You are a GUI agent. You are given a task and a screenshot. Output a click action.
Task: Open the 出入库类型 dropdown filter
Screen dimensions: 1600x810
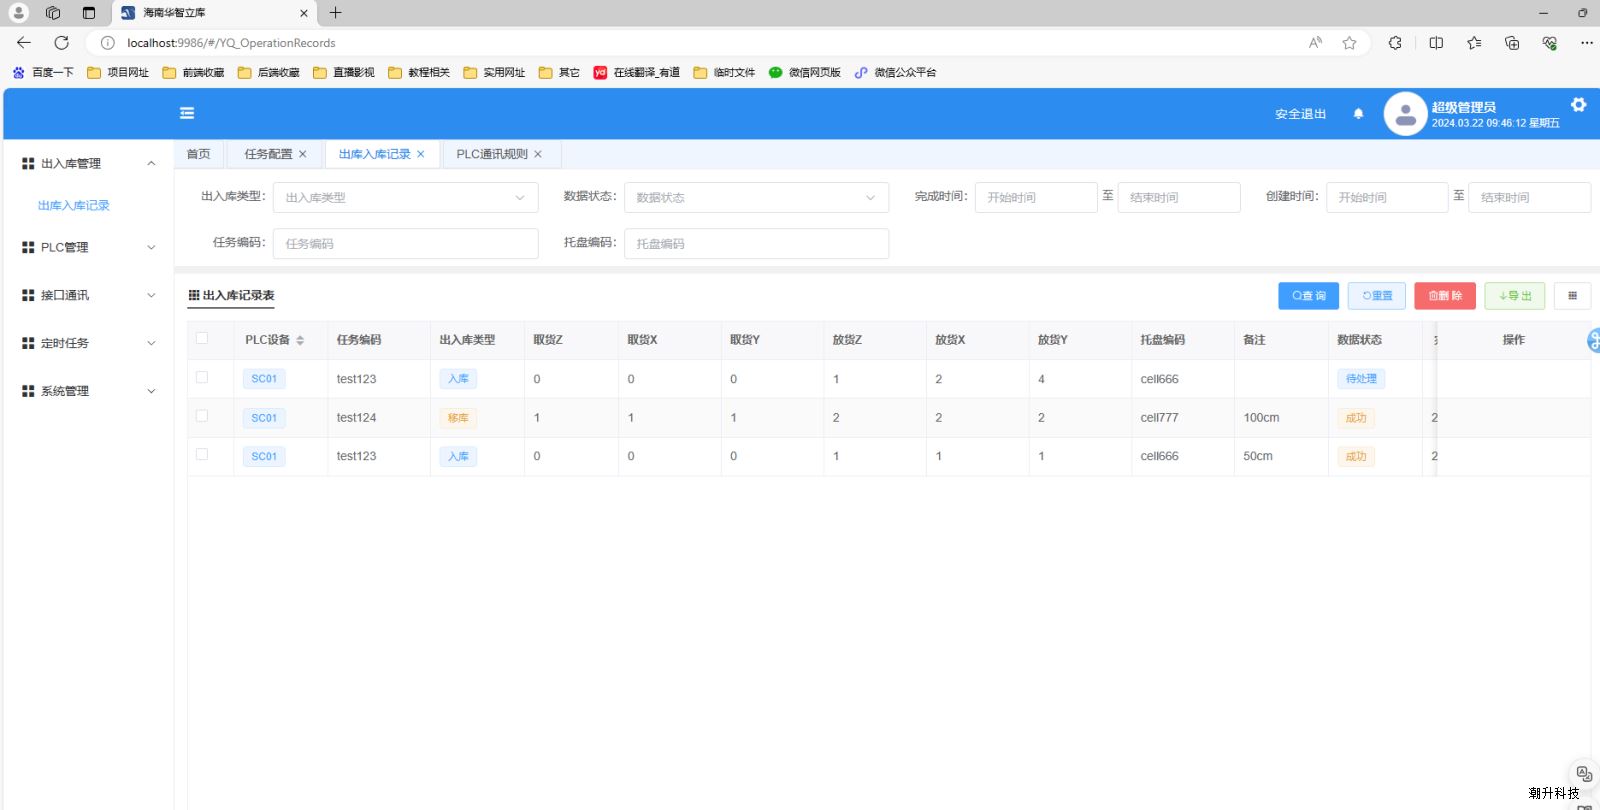(405, 197)
